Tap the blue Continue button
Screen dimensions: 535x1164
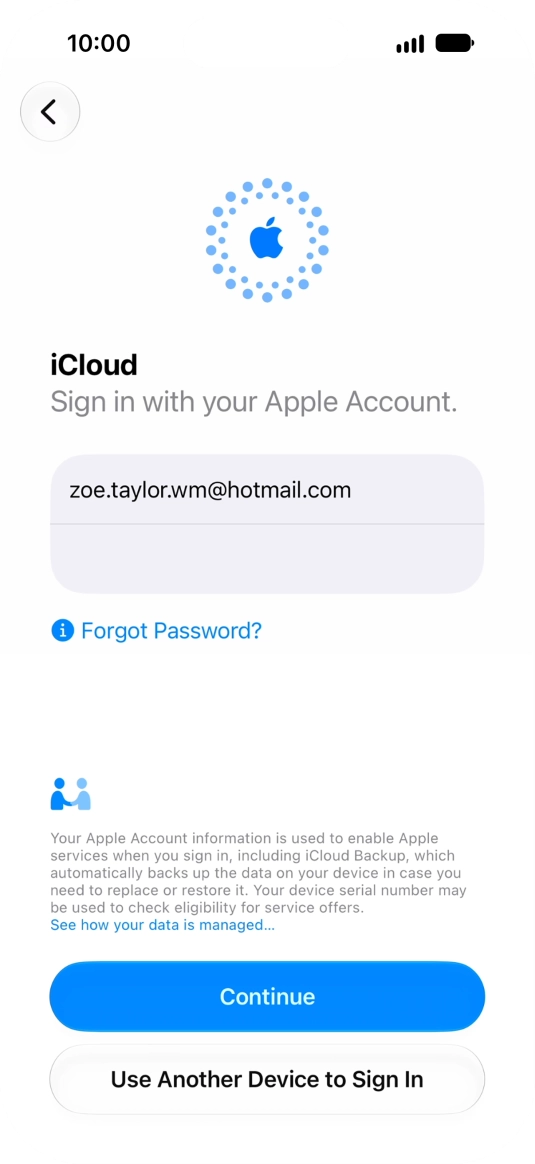tap(267, 996)
